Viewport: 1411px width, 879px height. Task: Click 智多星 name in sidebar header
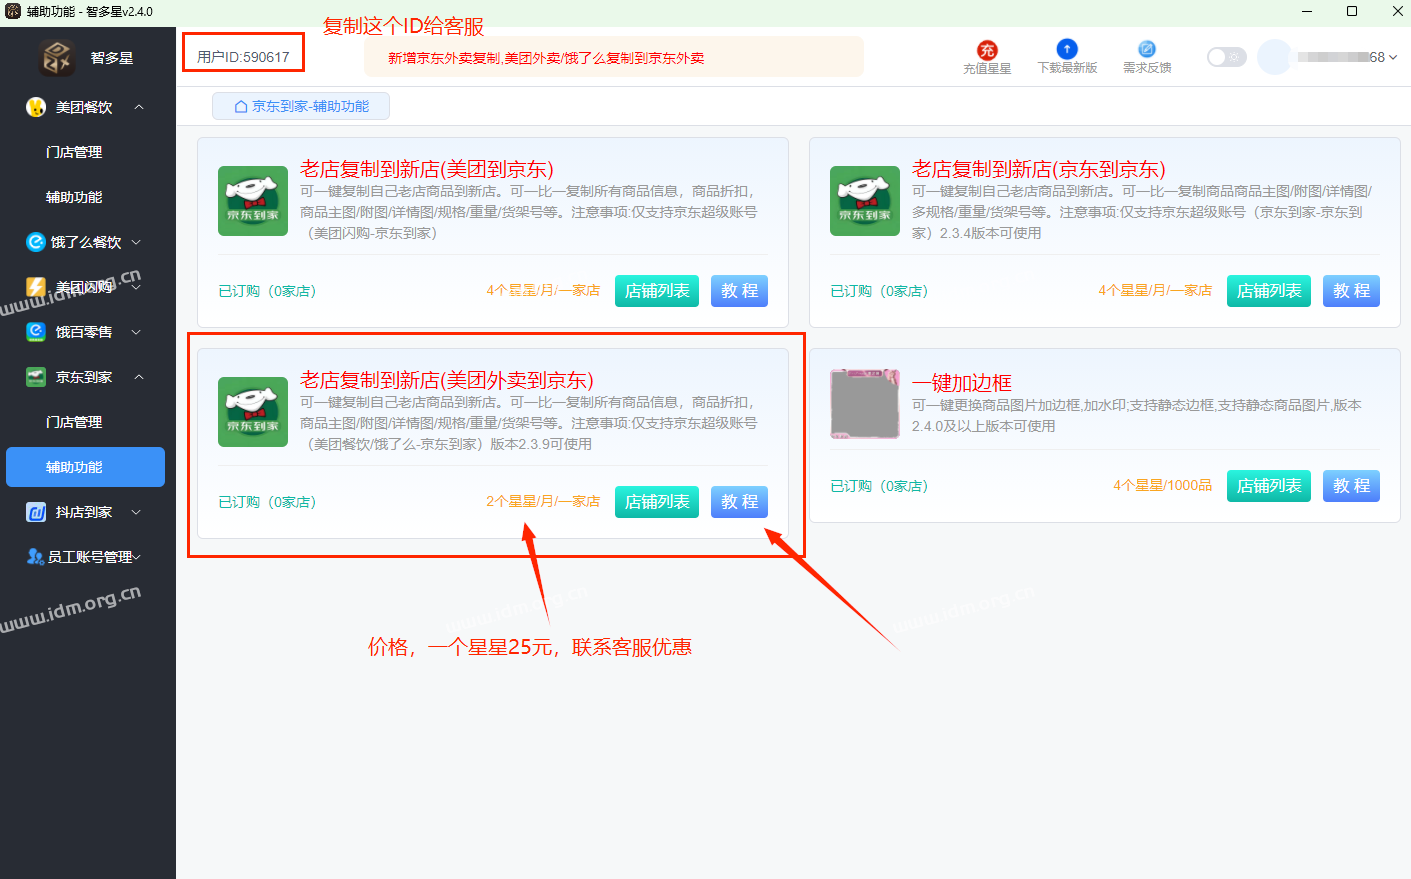click(112, 58)
